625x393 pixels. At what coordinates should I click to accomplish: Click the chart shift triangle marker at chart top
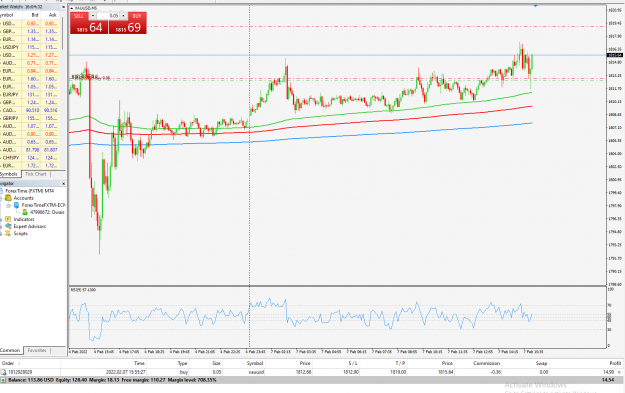coord(535,6)
